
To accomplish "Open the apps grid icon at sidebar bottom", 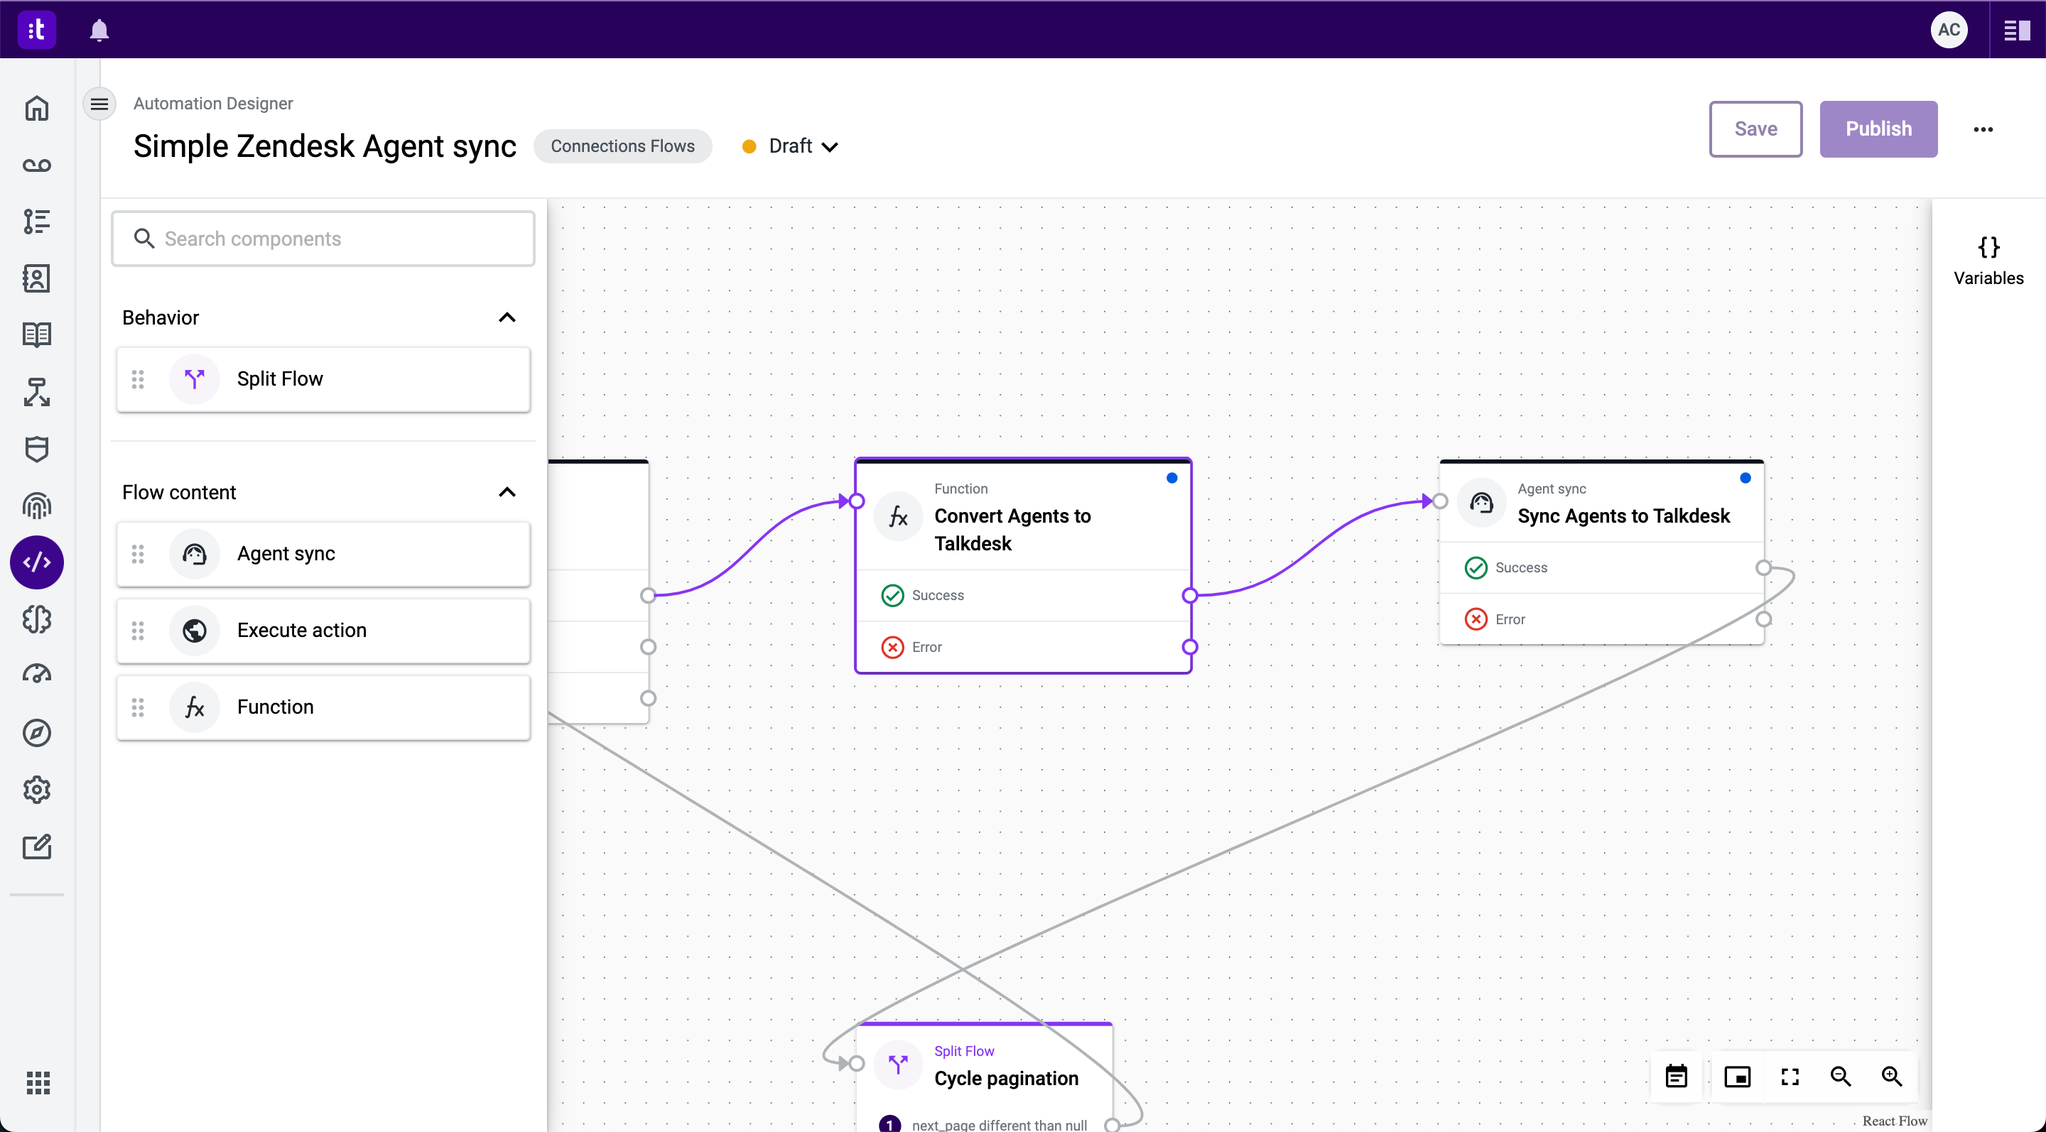I will [x=38, y=1082].
